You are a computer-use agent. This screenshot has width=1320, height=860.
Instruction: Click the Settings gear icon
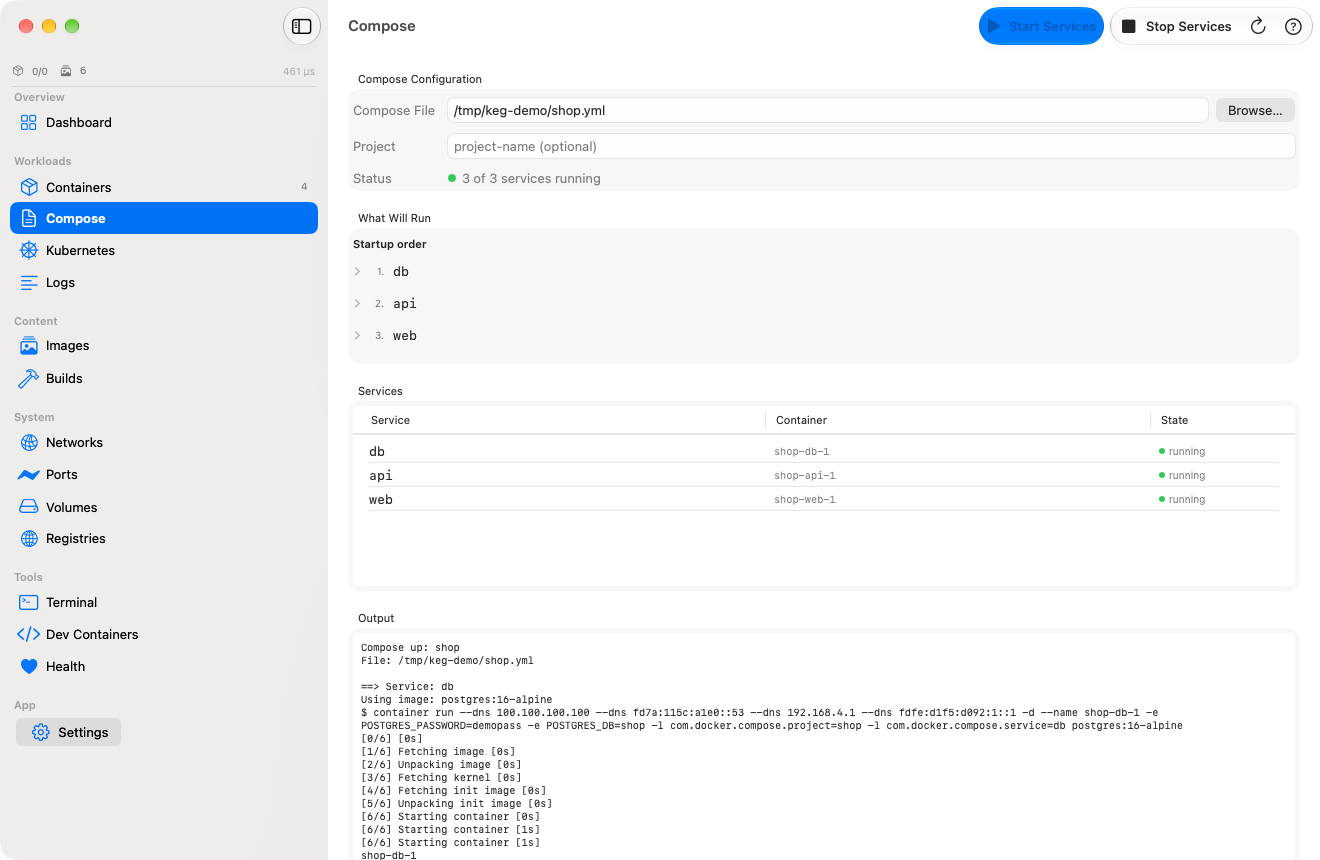coord(40,732)
